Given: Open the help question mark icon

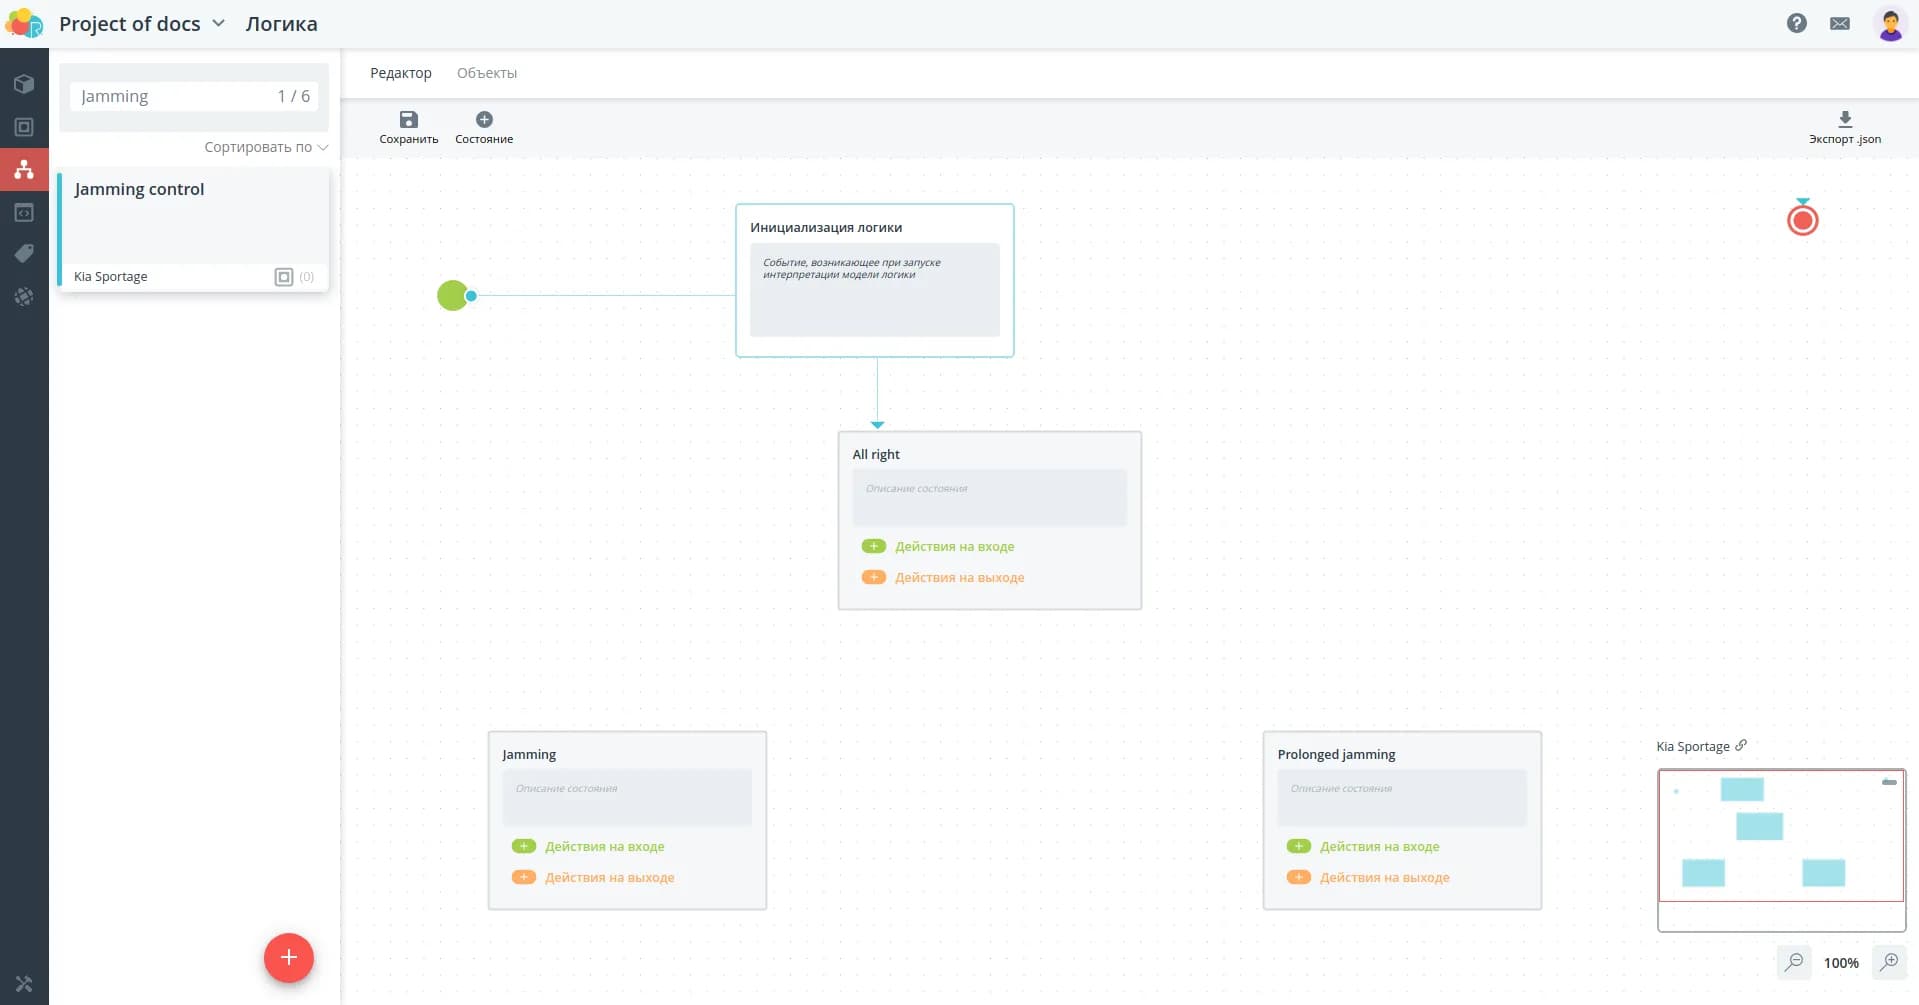Looking at the screenshot, I should [1796, 23].
